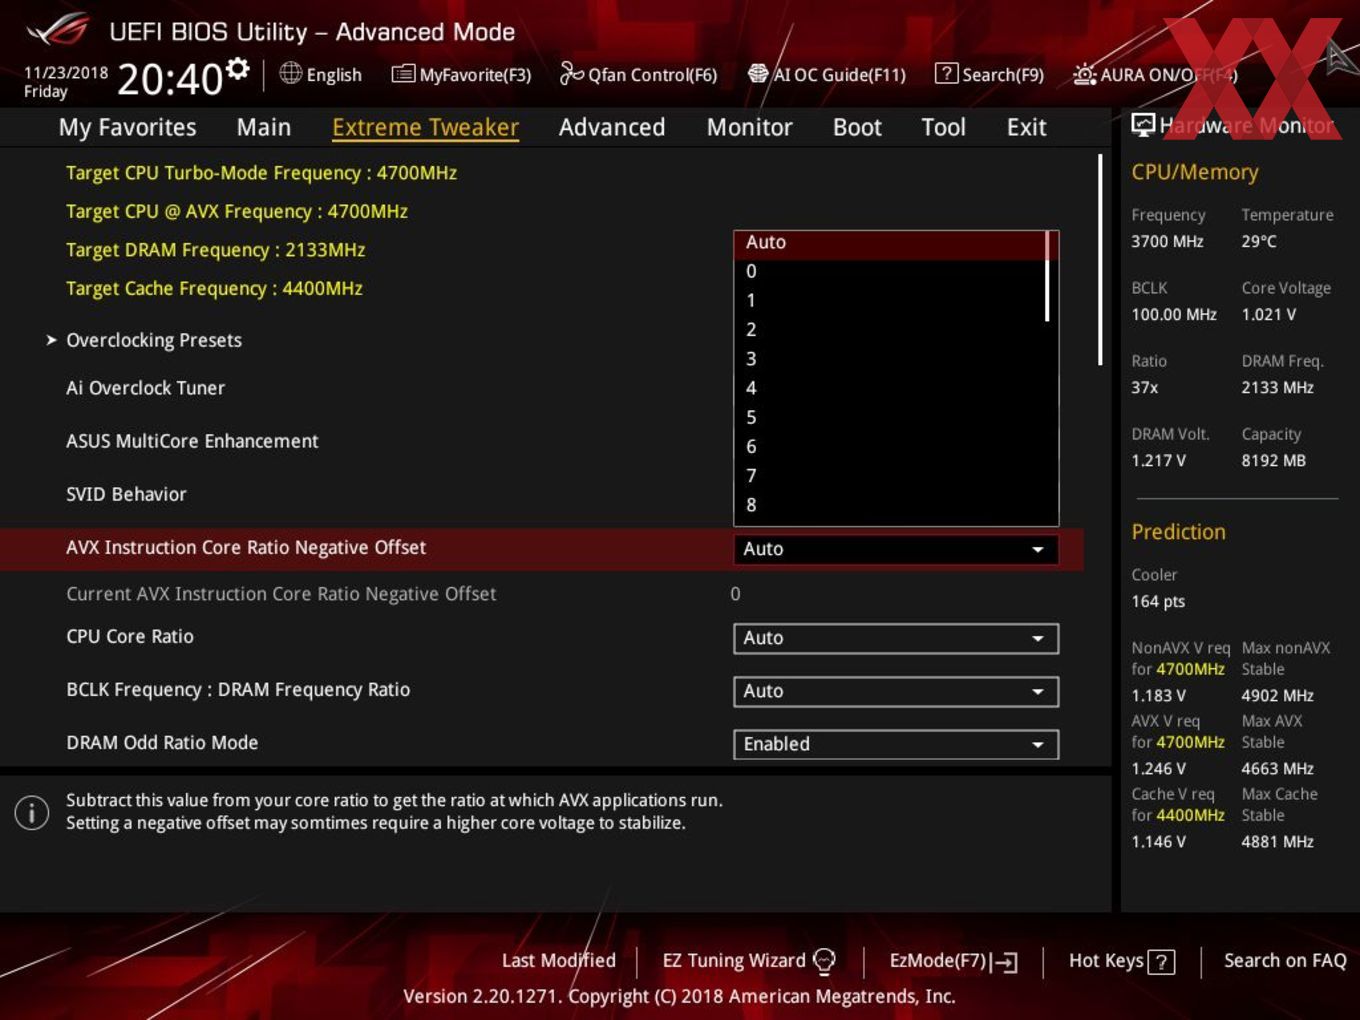
Task: Select DRAM Odd Ratio Mode label
Action: click(x=162, y=742)
